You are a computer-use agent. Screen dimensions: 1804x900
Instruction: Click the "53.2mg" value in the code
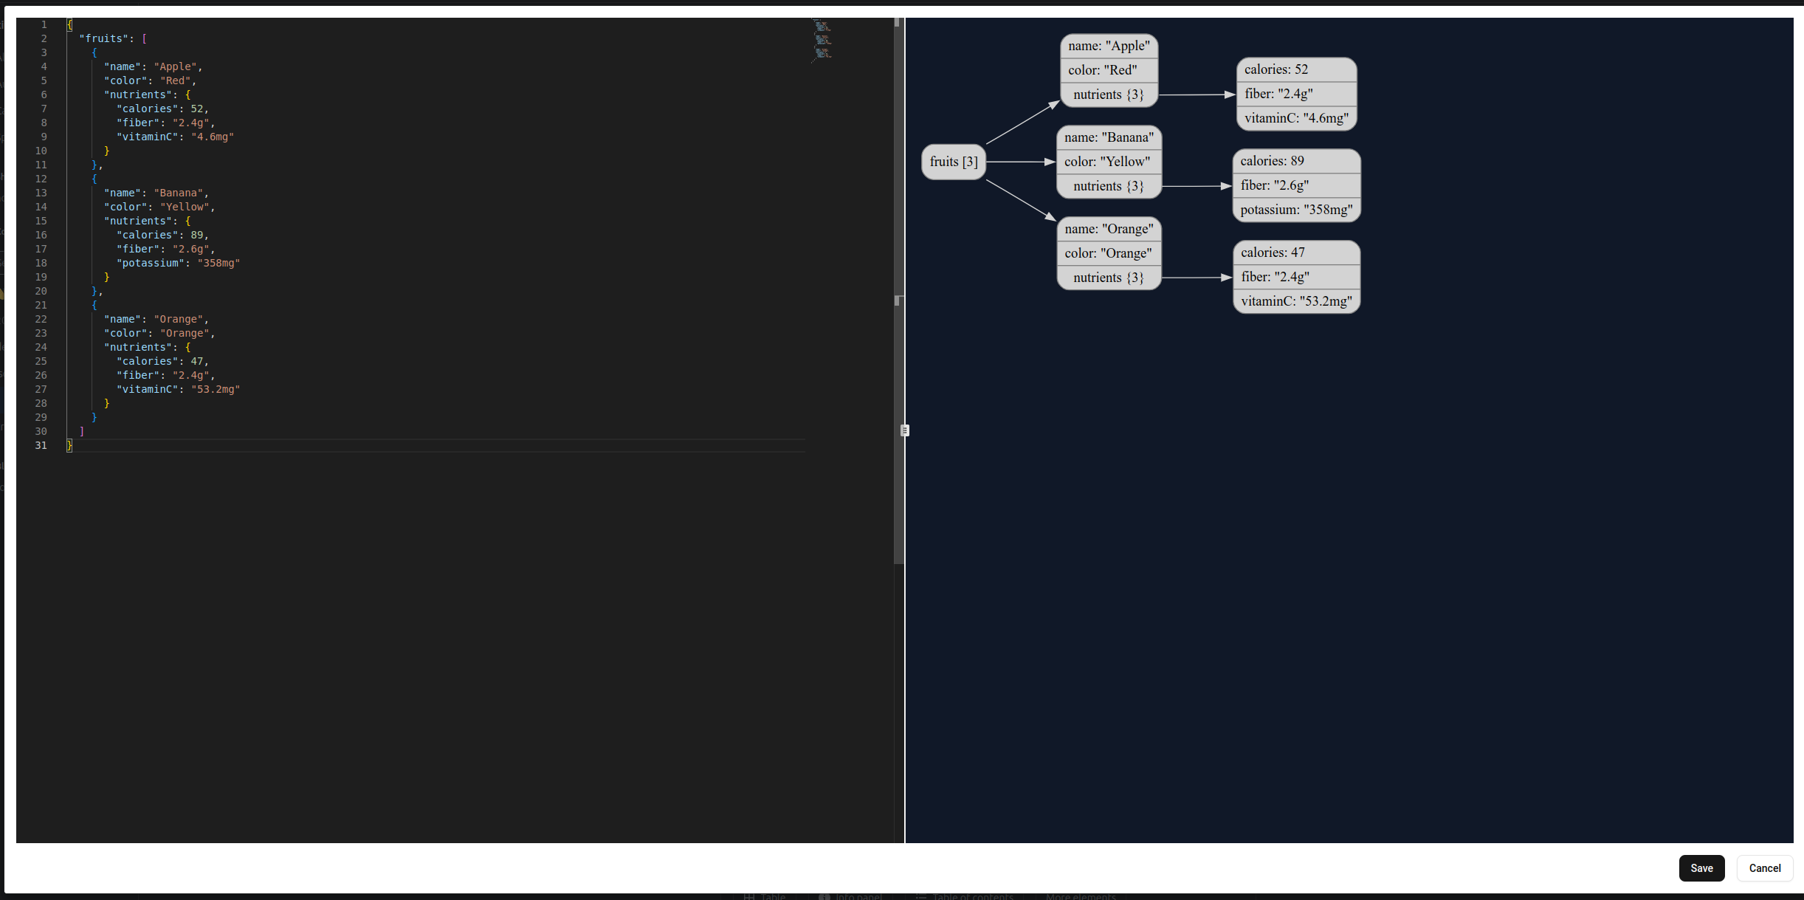[x=215, y=389]
